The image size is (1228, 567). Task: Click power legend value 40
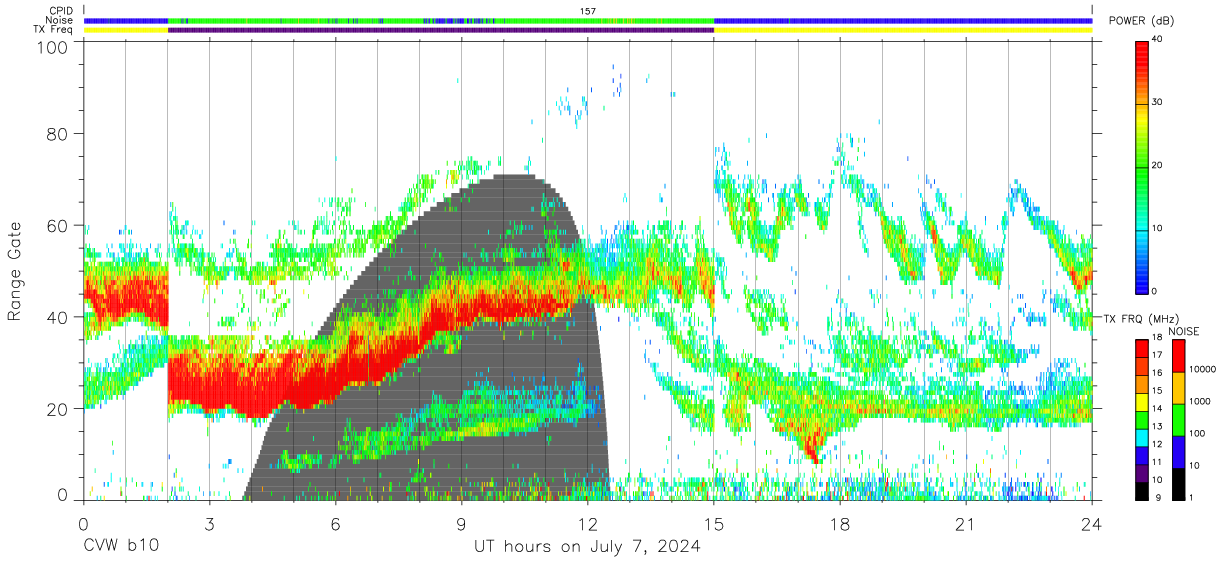pyautogui.click(x=1159, y=40)
